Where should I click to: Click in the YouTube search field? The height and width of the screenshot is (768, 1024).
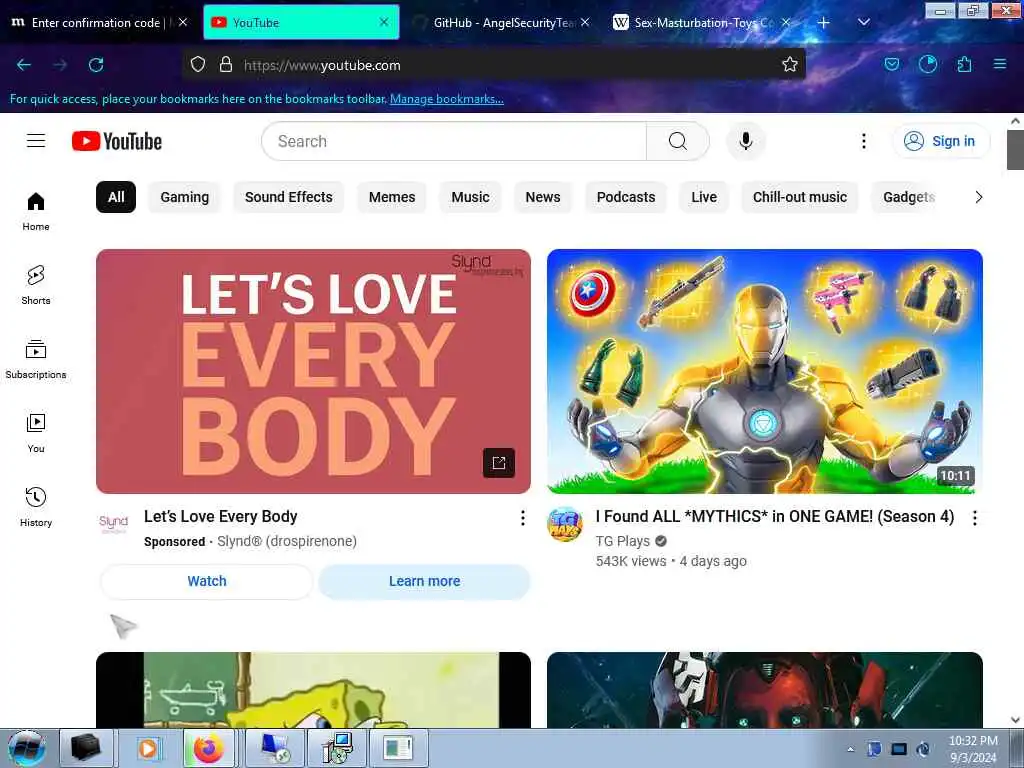point(454,141)
